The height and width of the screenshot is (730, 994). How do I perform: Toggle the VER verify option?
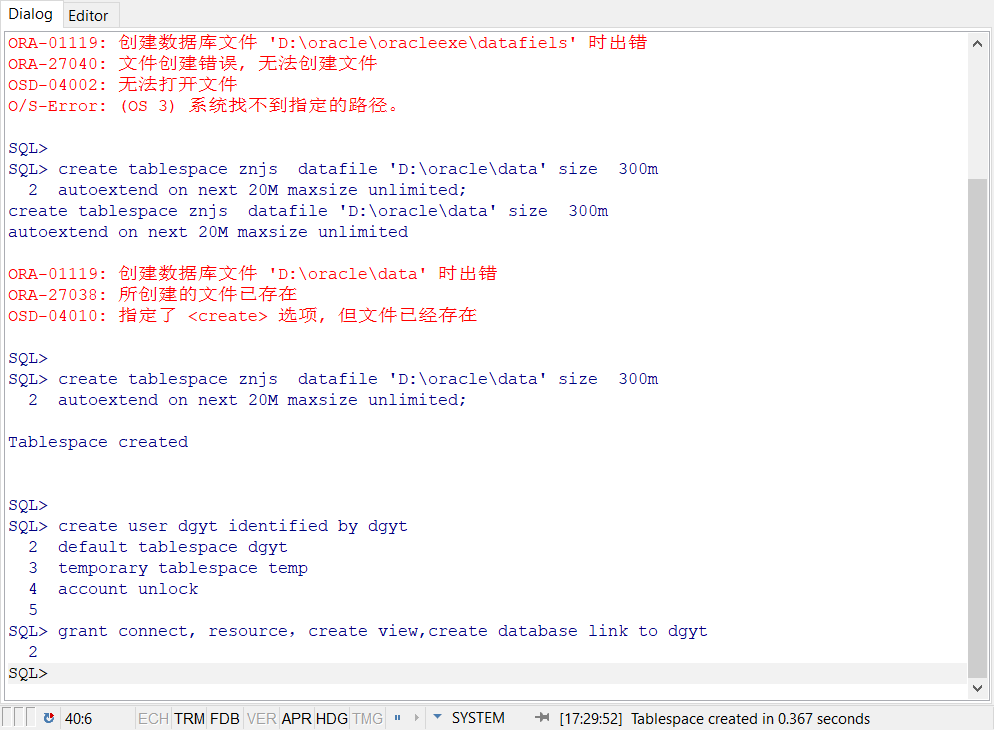[x=261, y=719]
